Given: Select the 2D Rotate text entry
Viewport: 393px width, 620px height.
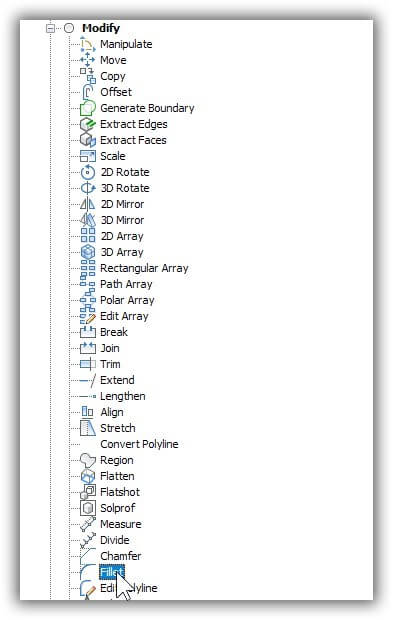Looking at the screenshot, I should pos(125,172).
